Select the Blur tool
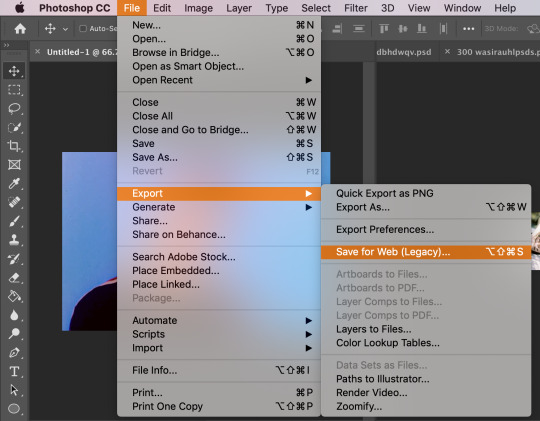Viewport: 540px width, 421px height. [14, 315]
